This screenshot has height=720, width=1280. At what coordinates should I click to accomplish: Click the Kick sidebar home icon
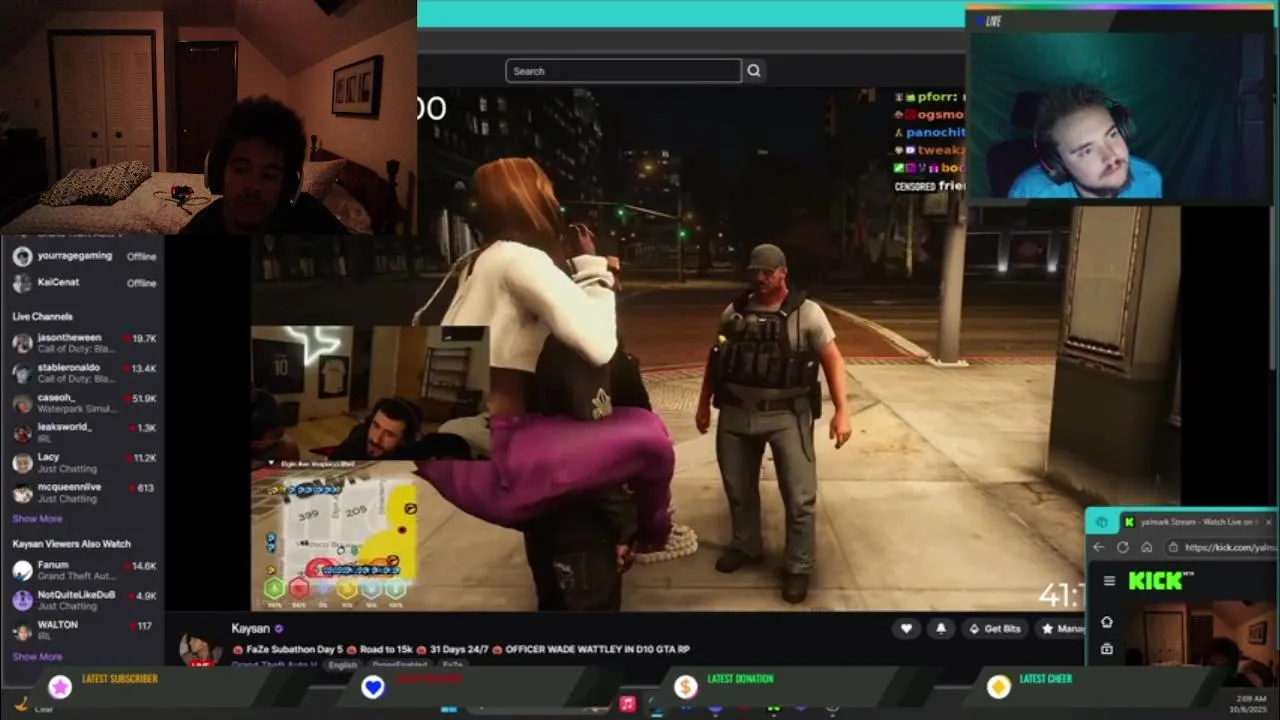coord(1107,622)
